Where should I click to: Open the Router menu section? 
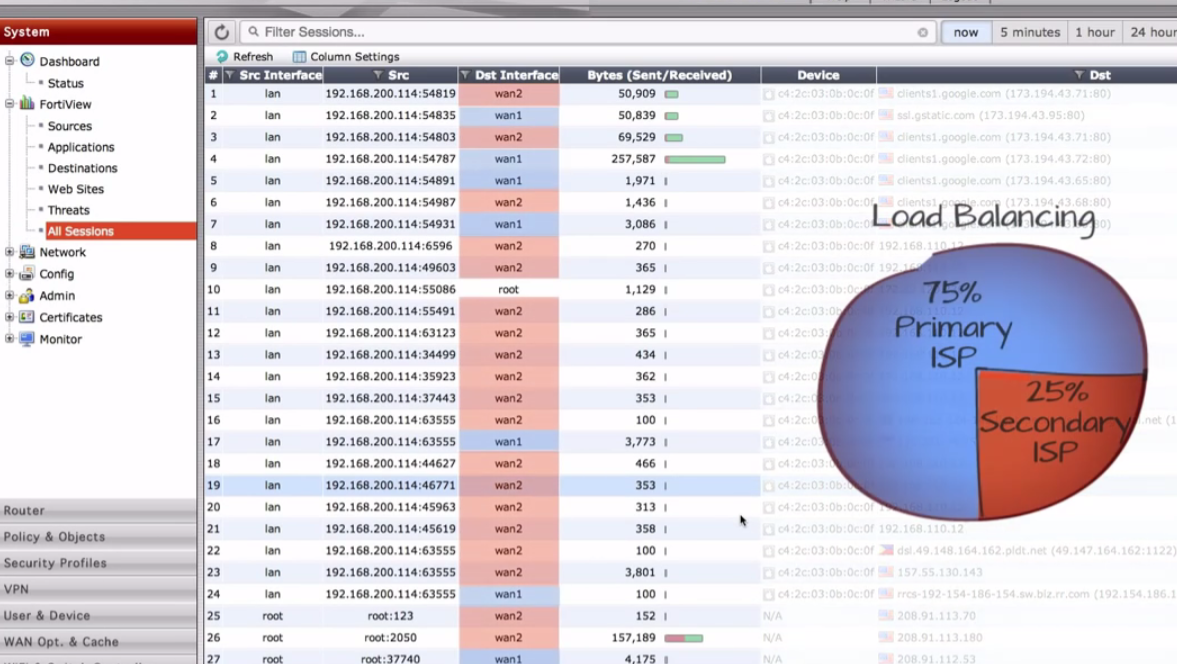point(98,510)
